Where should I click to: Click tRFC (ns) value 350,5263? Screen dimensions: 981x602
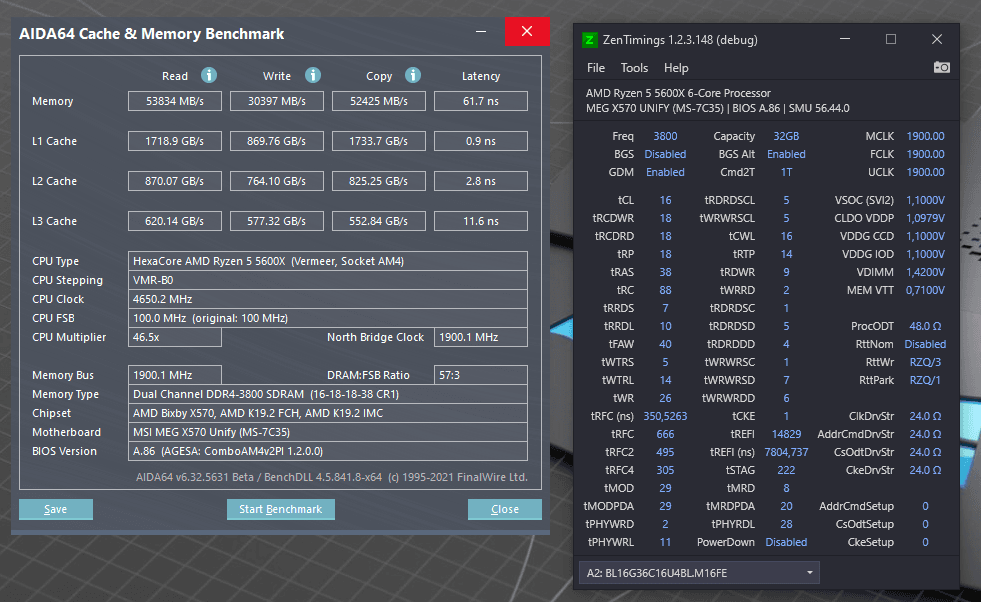pyautogui.click(x=665, y=416)
